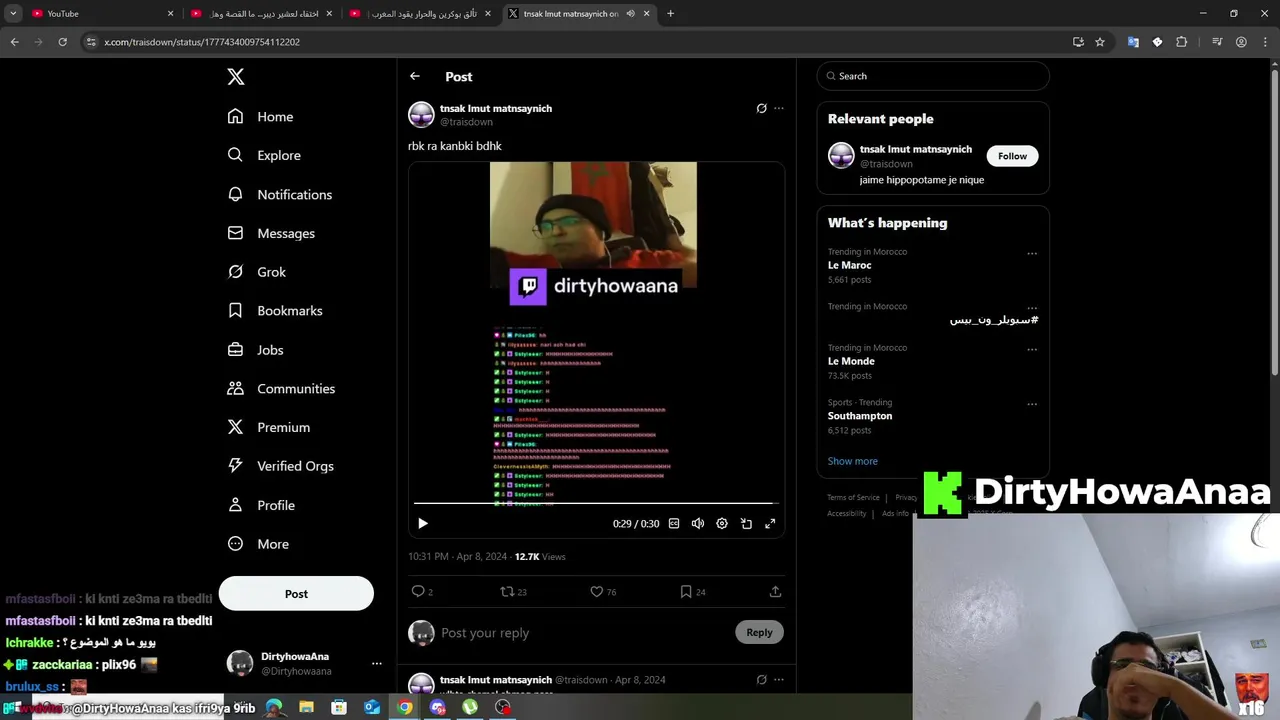
Task: Open Chrome three-dot menu
Action: coord(1265,42)
